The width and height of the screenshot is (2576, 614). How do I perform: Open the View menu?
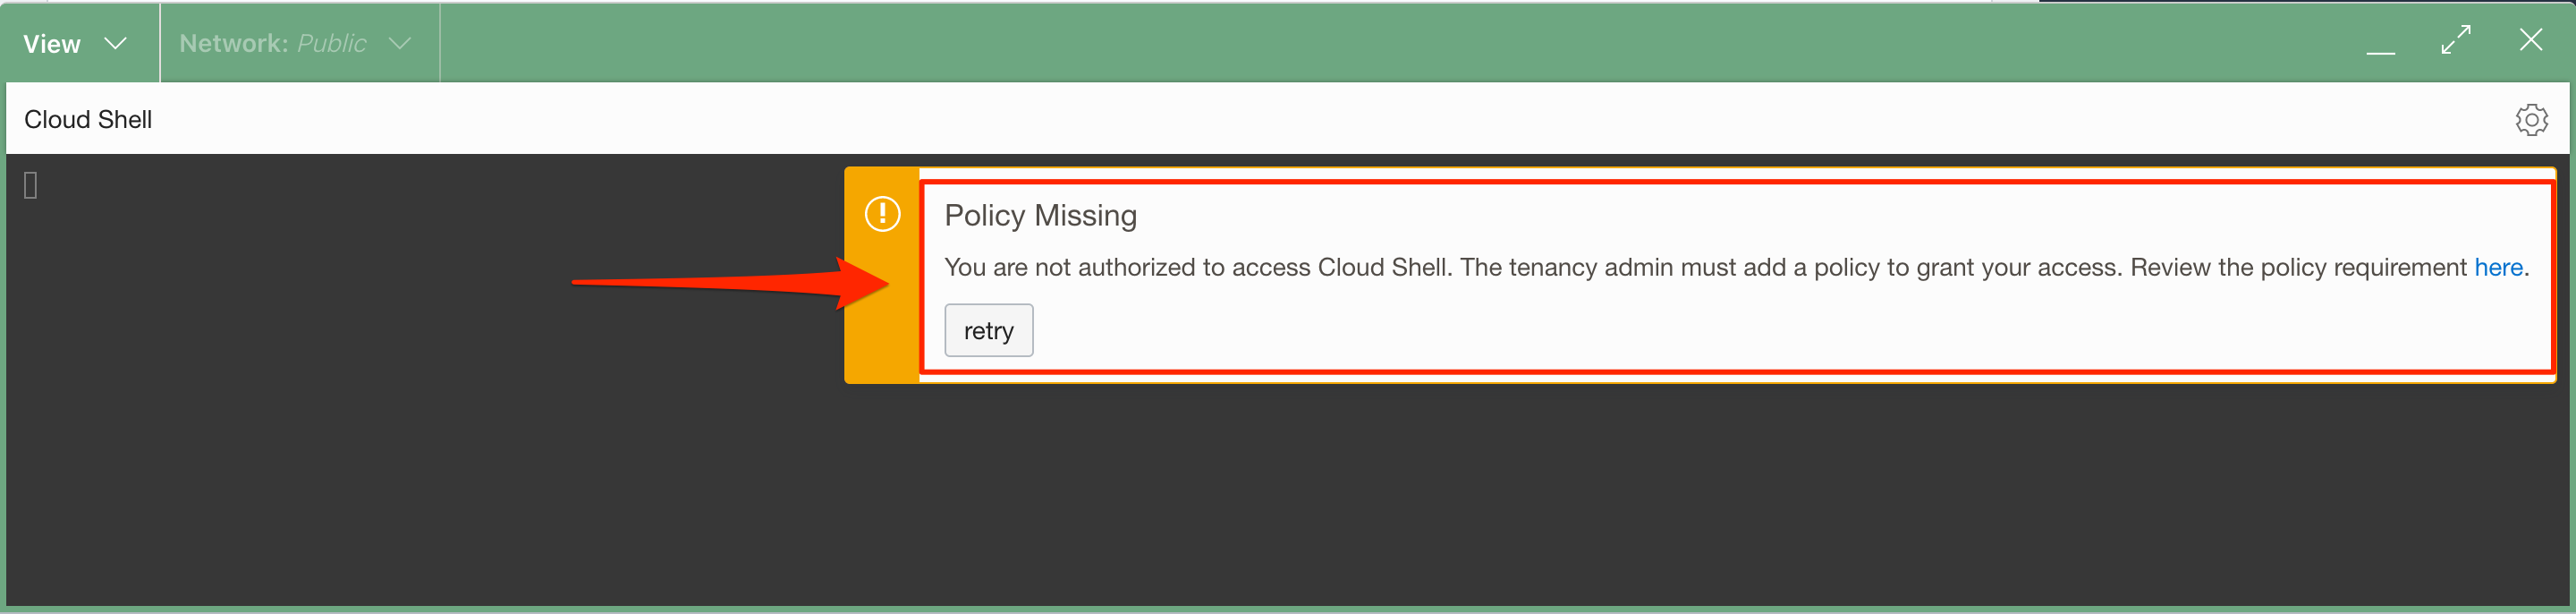[x=52, y=44]
